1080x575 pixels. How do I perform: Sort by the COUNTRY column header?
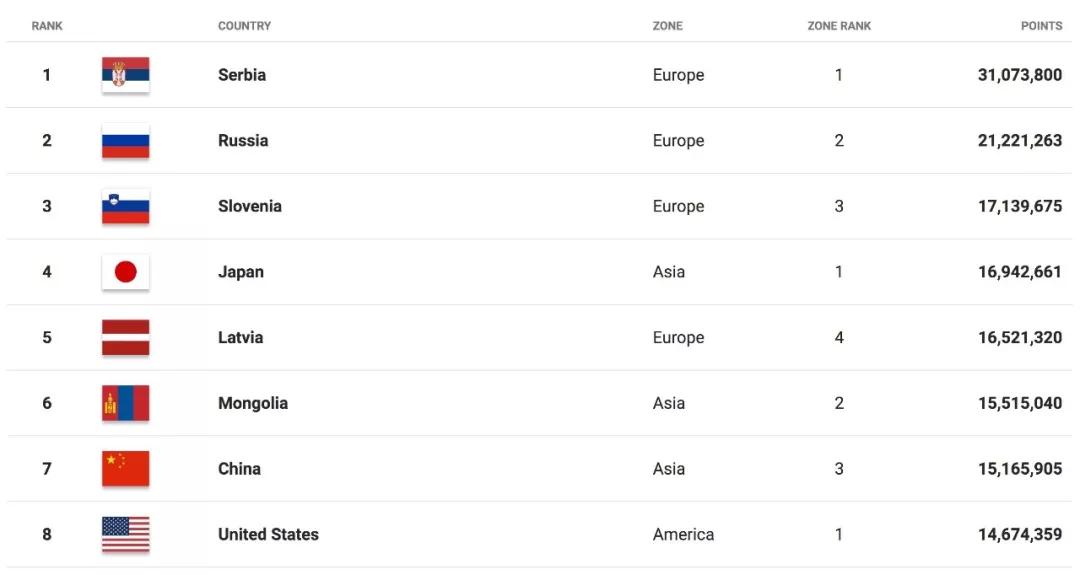coord(244,26)
